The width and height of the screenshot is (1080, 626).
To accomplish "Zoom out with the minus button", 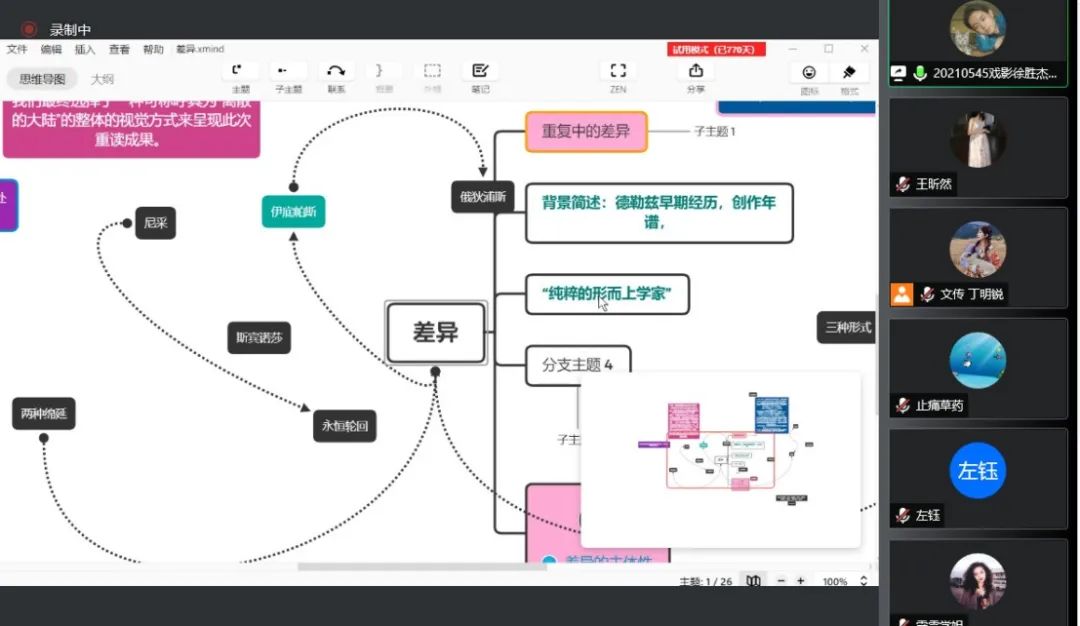I will coord(781,581).
